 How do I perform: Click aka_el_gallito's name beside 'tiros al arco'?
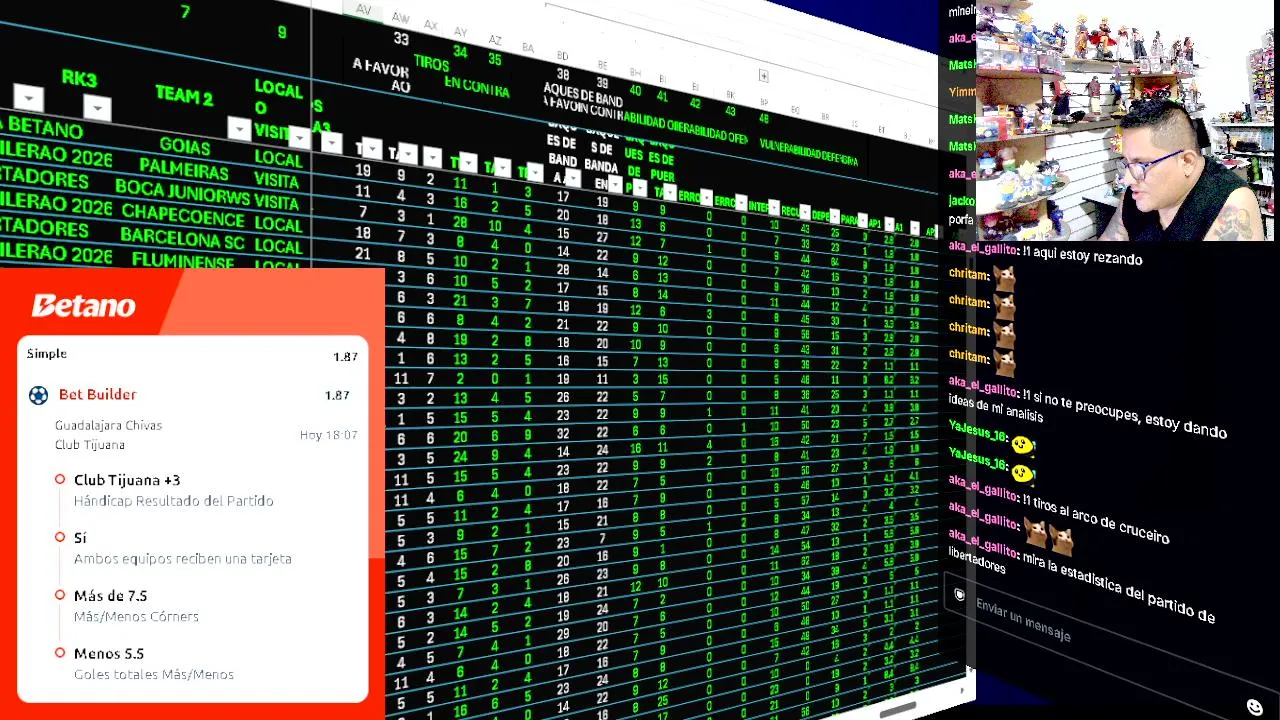pos(982,493)
